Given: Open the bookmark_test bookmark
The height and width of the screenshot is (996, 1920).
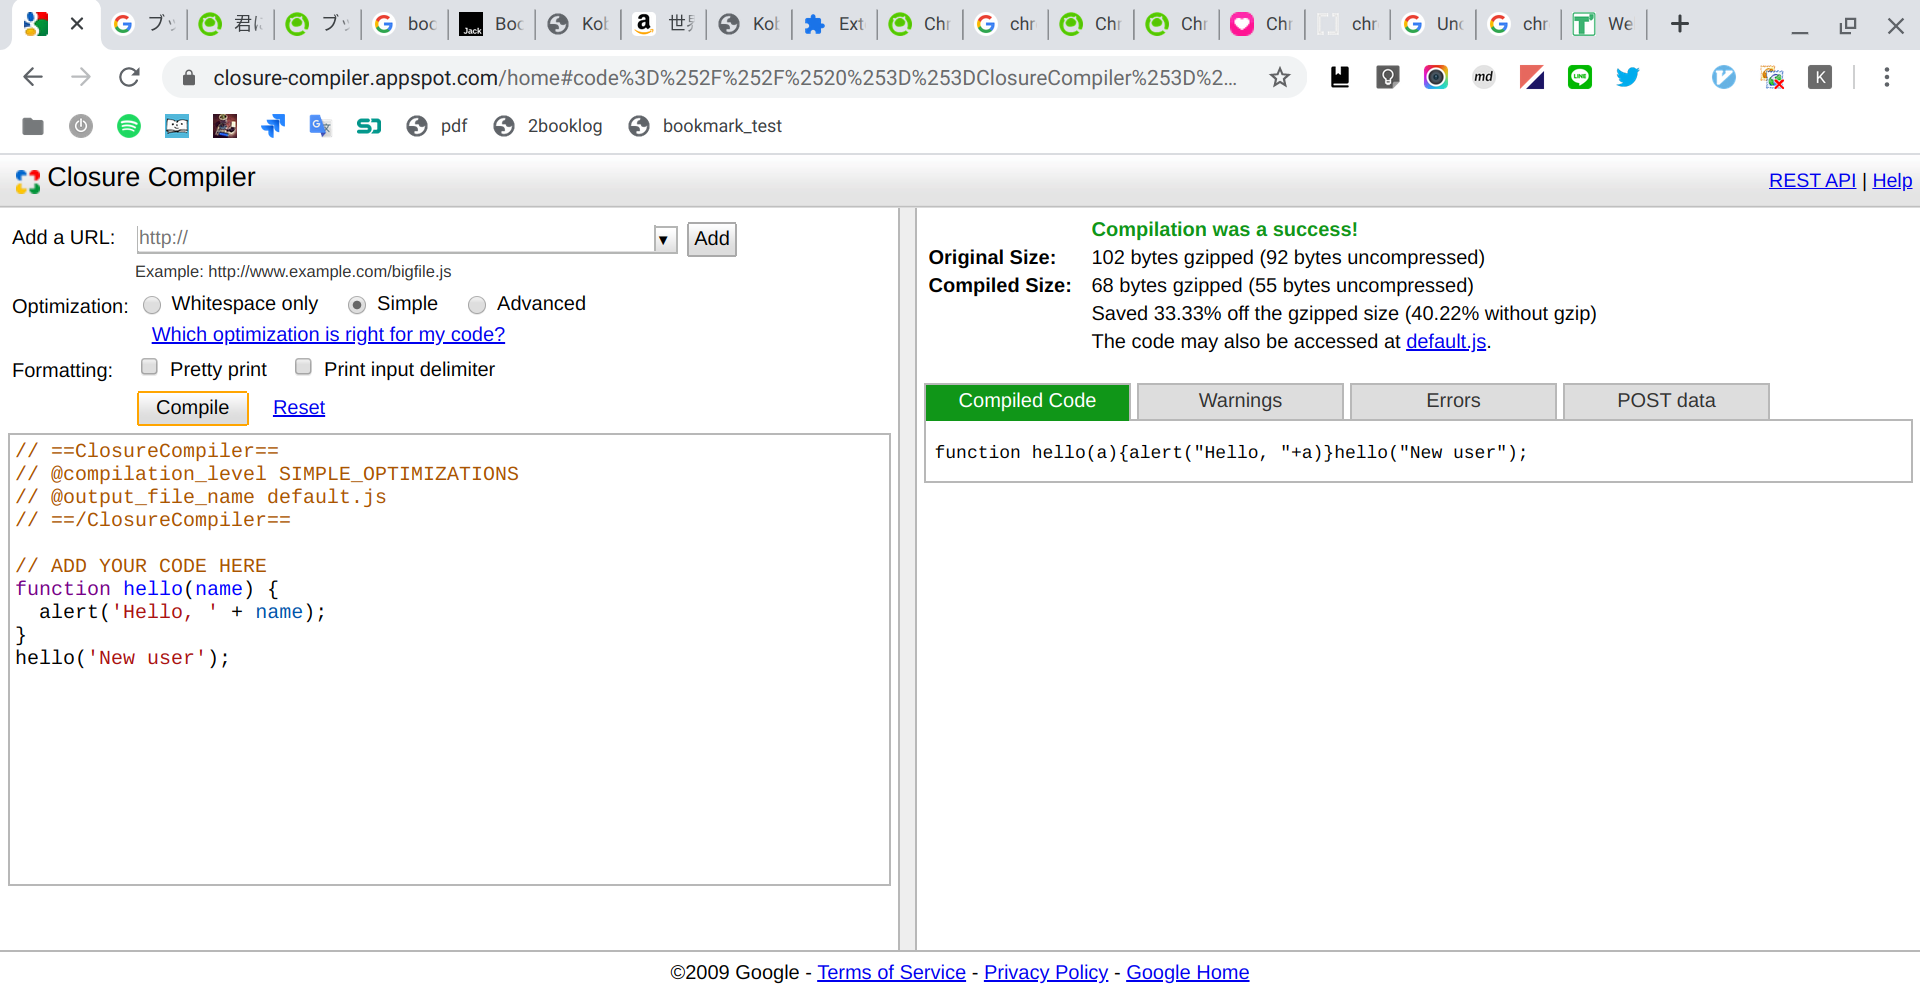Looking at the screenshot, I should [705, 126].
